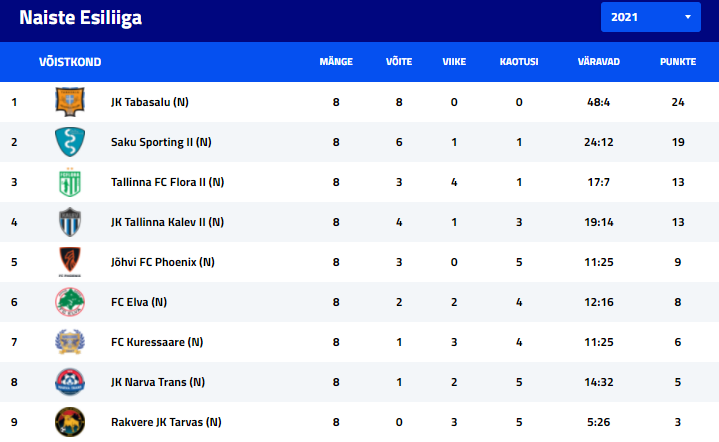
Task: Open the JK Tabasalu (N) team link
Action: (149, 102)
